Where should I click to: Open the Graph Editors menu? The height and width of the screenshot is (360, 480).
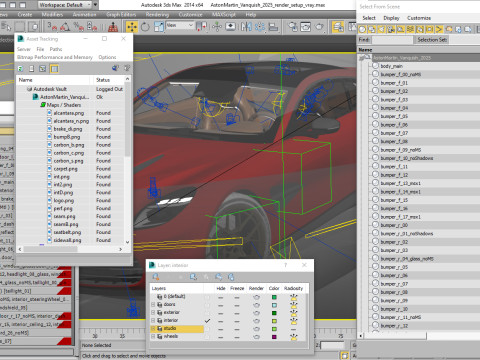pyautogui.click(x=121, y=15)
